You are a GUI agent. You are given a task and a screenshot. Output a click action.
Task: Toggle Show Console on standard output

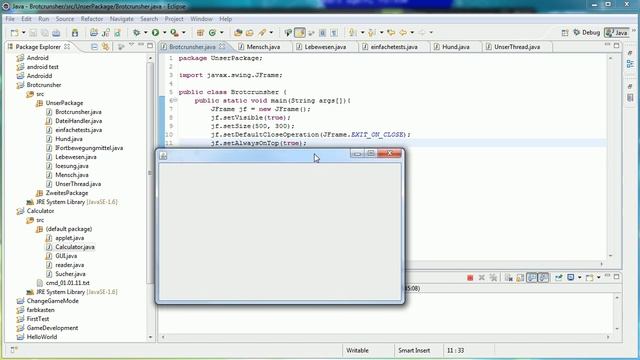point(532,278)
